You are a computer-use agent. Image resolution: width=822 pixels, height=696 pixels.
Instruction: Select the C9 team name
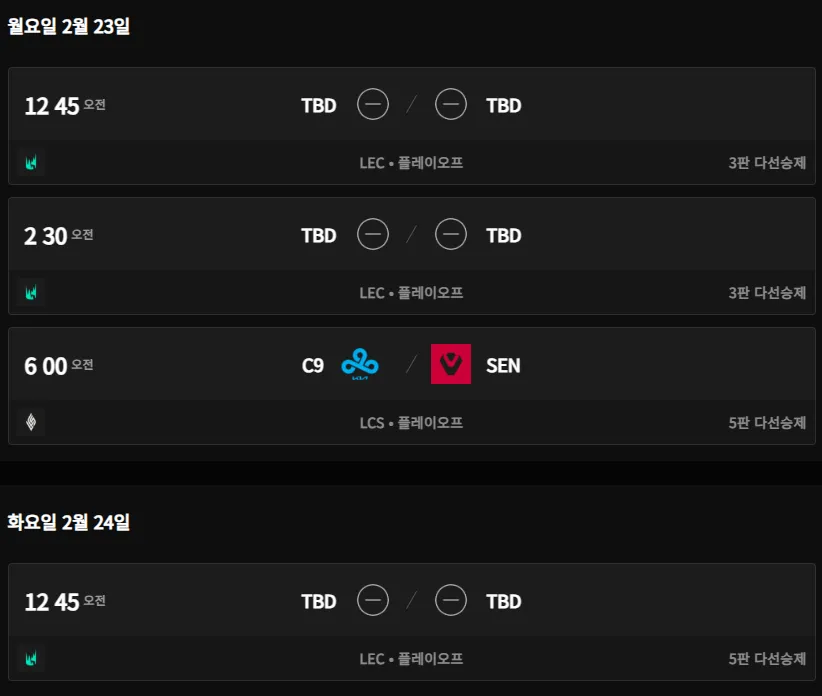tap(313, 365)
